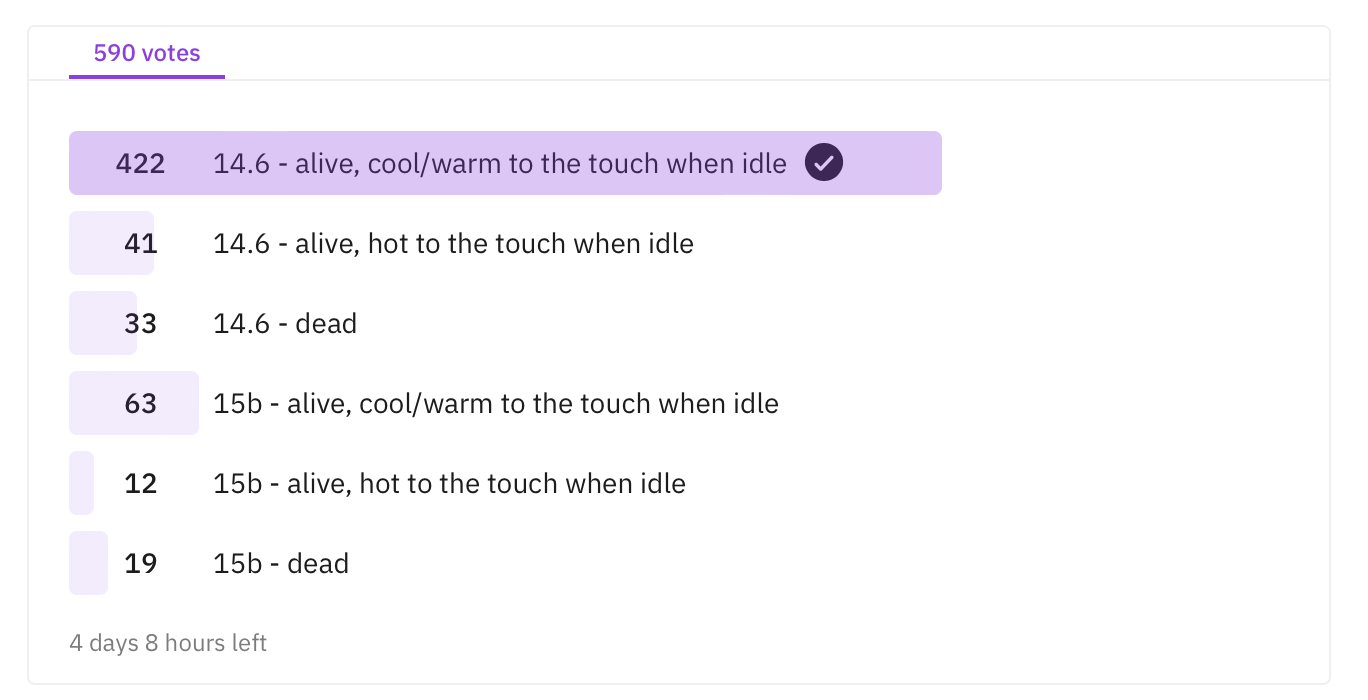Click the result bar beside "15b - dead"
Image resolution: width=1368 pixels, height=700 pixels.
point(88,563)
